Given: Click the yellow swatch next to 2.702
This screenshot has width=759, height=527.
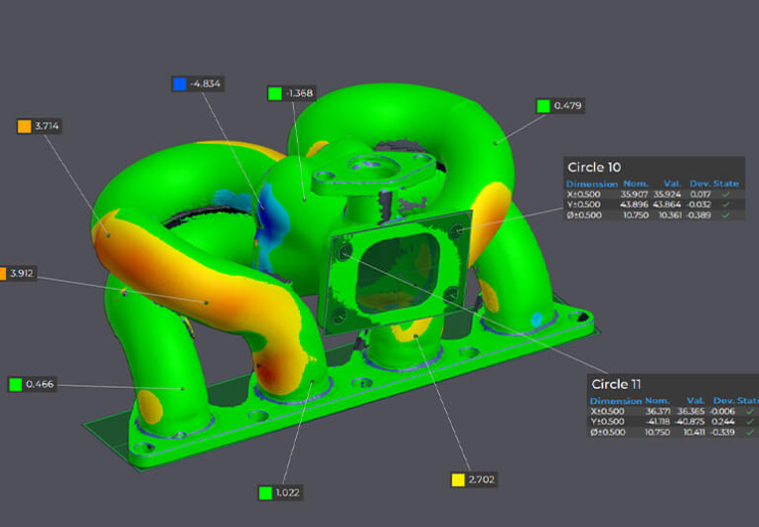Looking at the screenshot, I should pos(458,480).
